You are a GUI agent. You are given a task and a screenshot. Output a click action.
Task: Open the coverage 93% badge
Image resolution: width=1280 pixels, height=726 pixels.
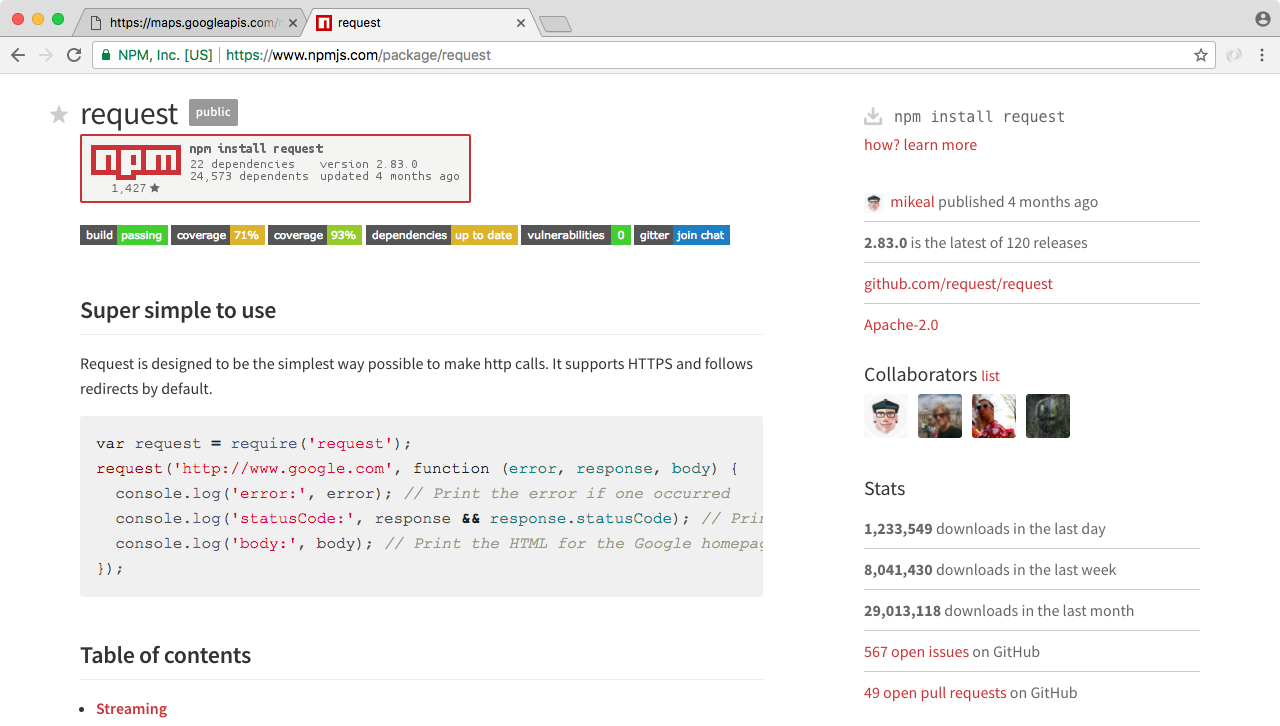click(315, 235)
